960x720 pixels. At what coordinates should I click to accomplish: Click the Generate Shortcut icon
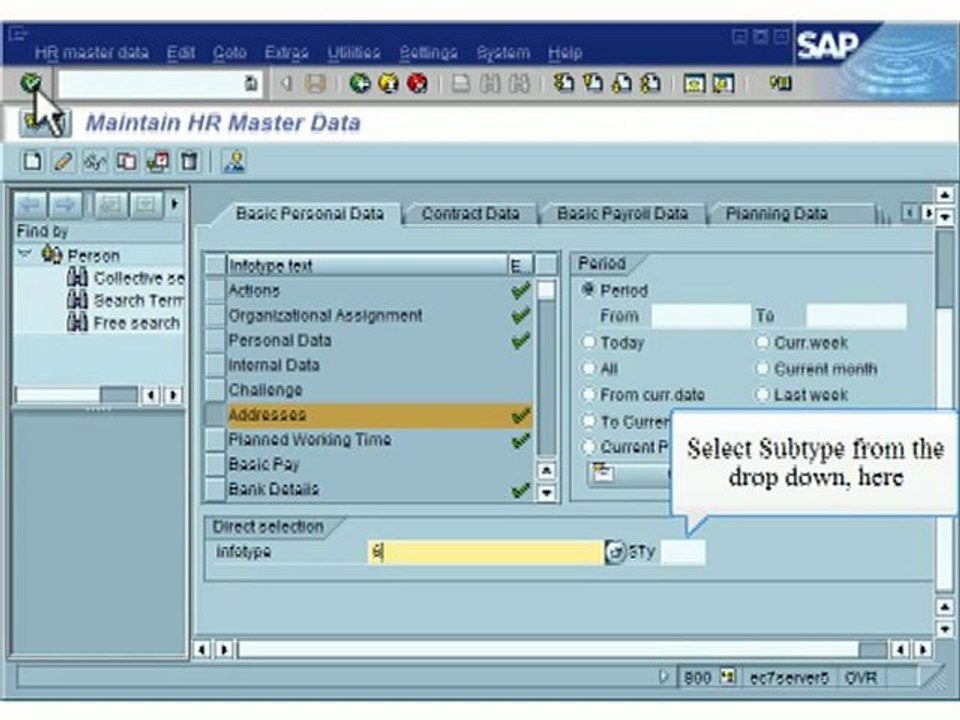(723, 83)
